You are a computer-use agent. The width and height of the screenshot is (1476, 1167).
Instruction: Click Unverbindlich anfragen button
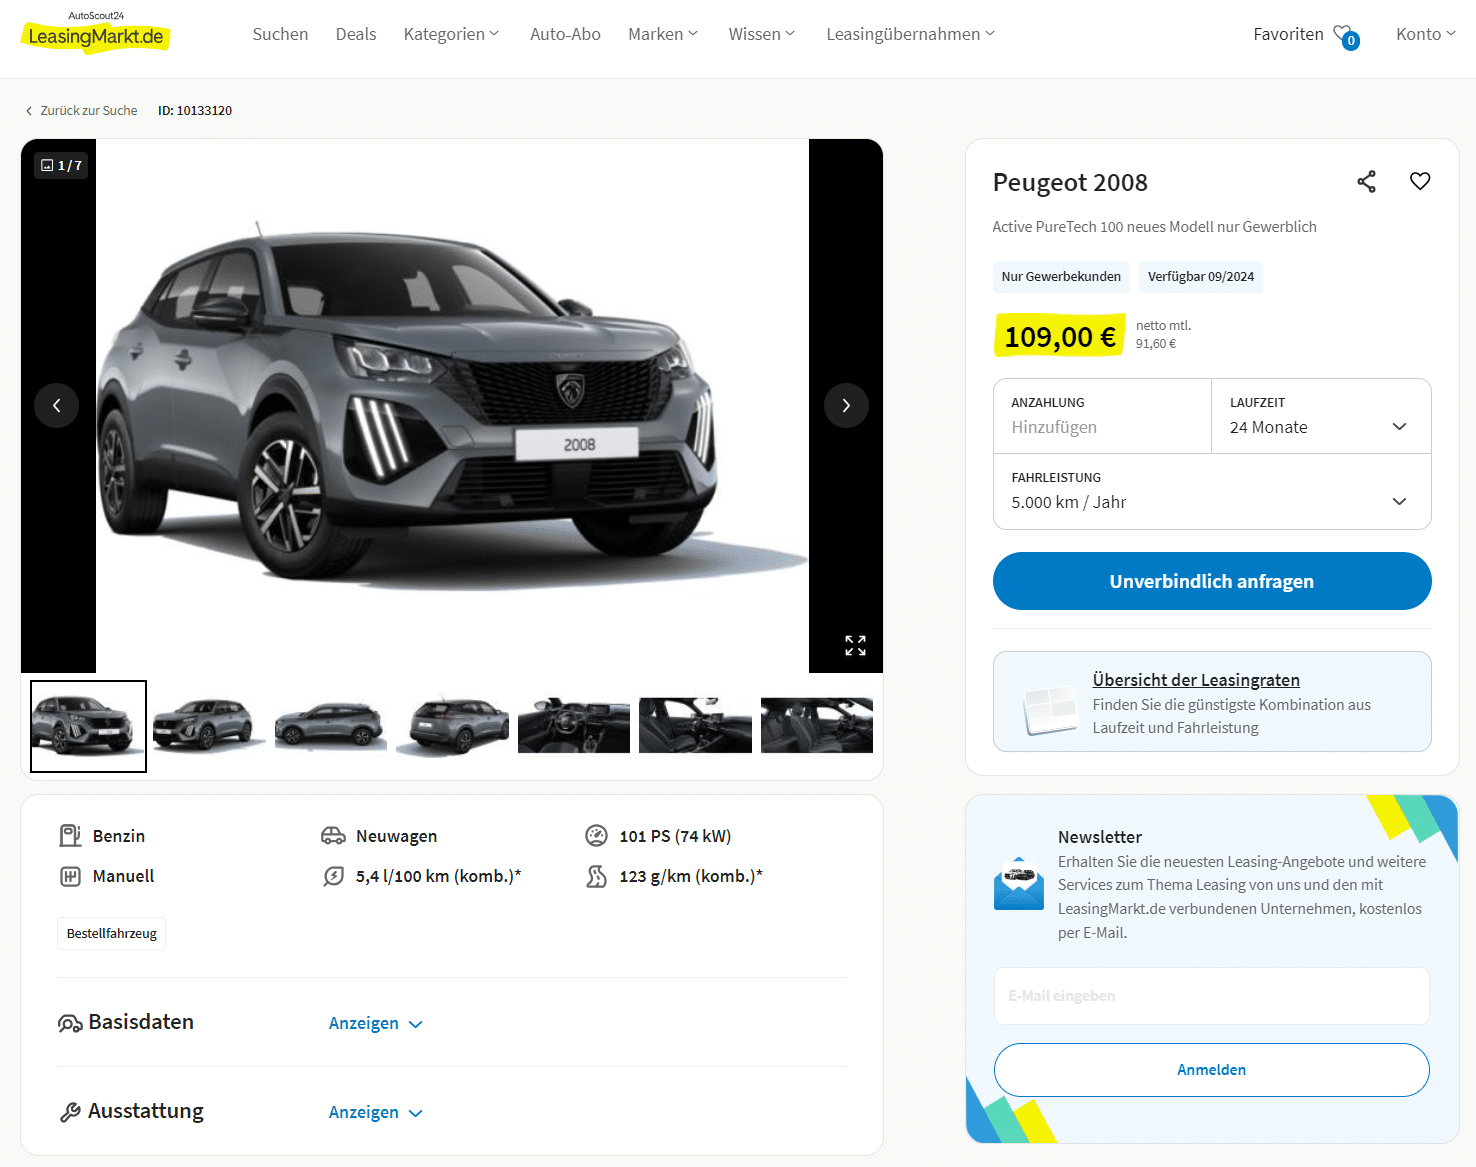(1212, 581)
